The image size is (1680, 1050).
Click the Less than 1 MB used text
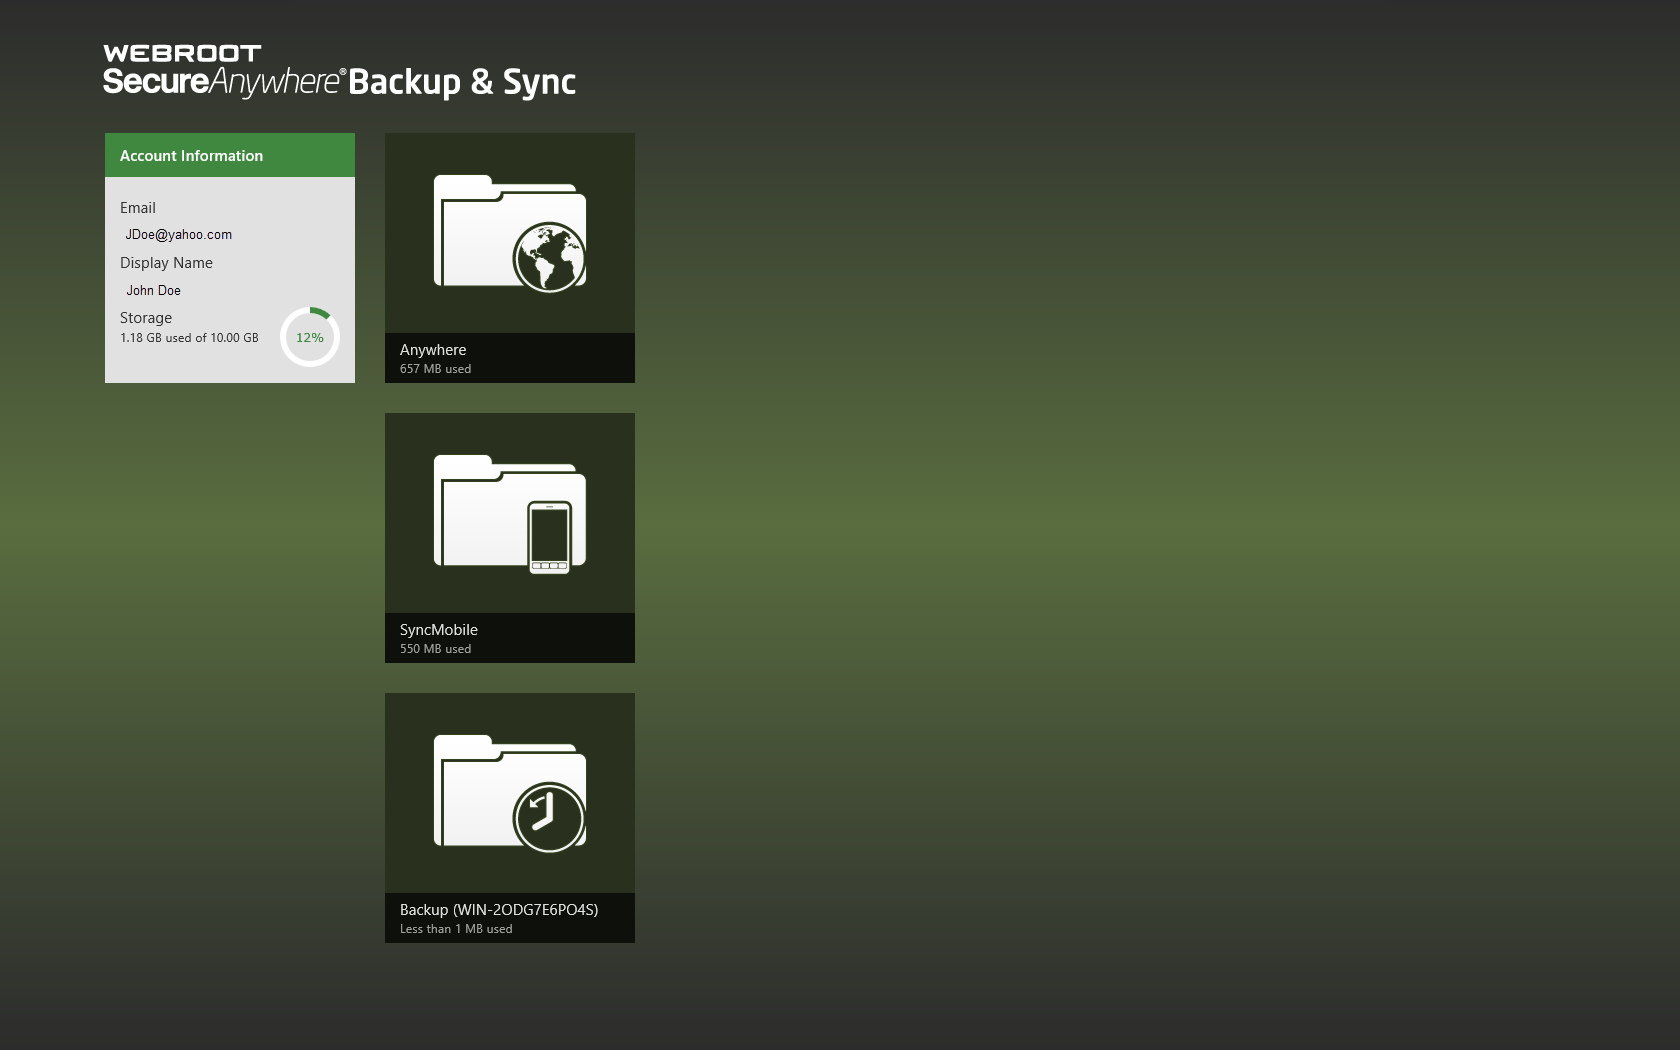click(456, 929)
